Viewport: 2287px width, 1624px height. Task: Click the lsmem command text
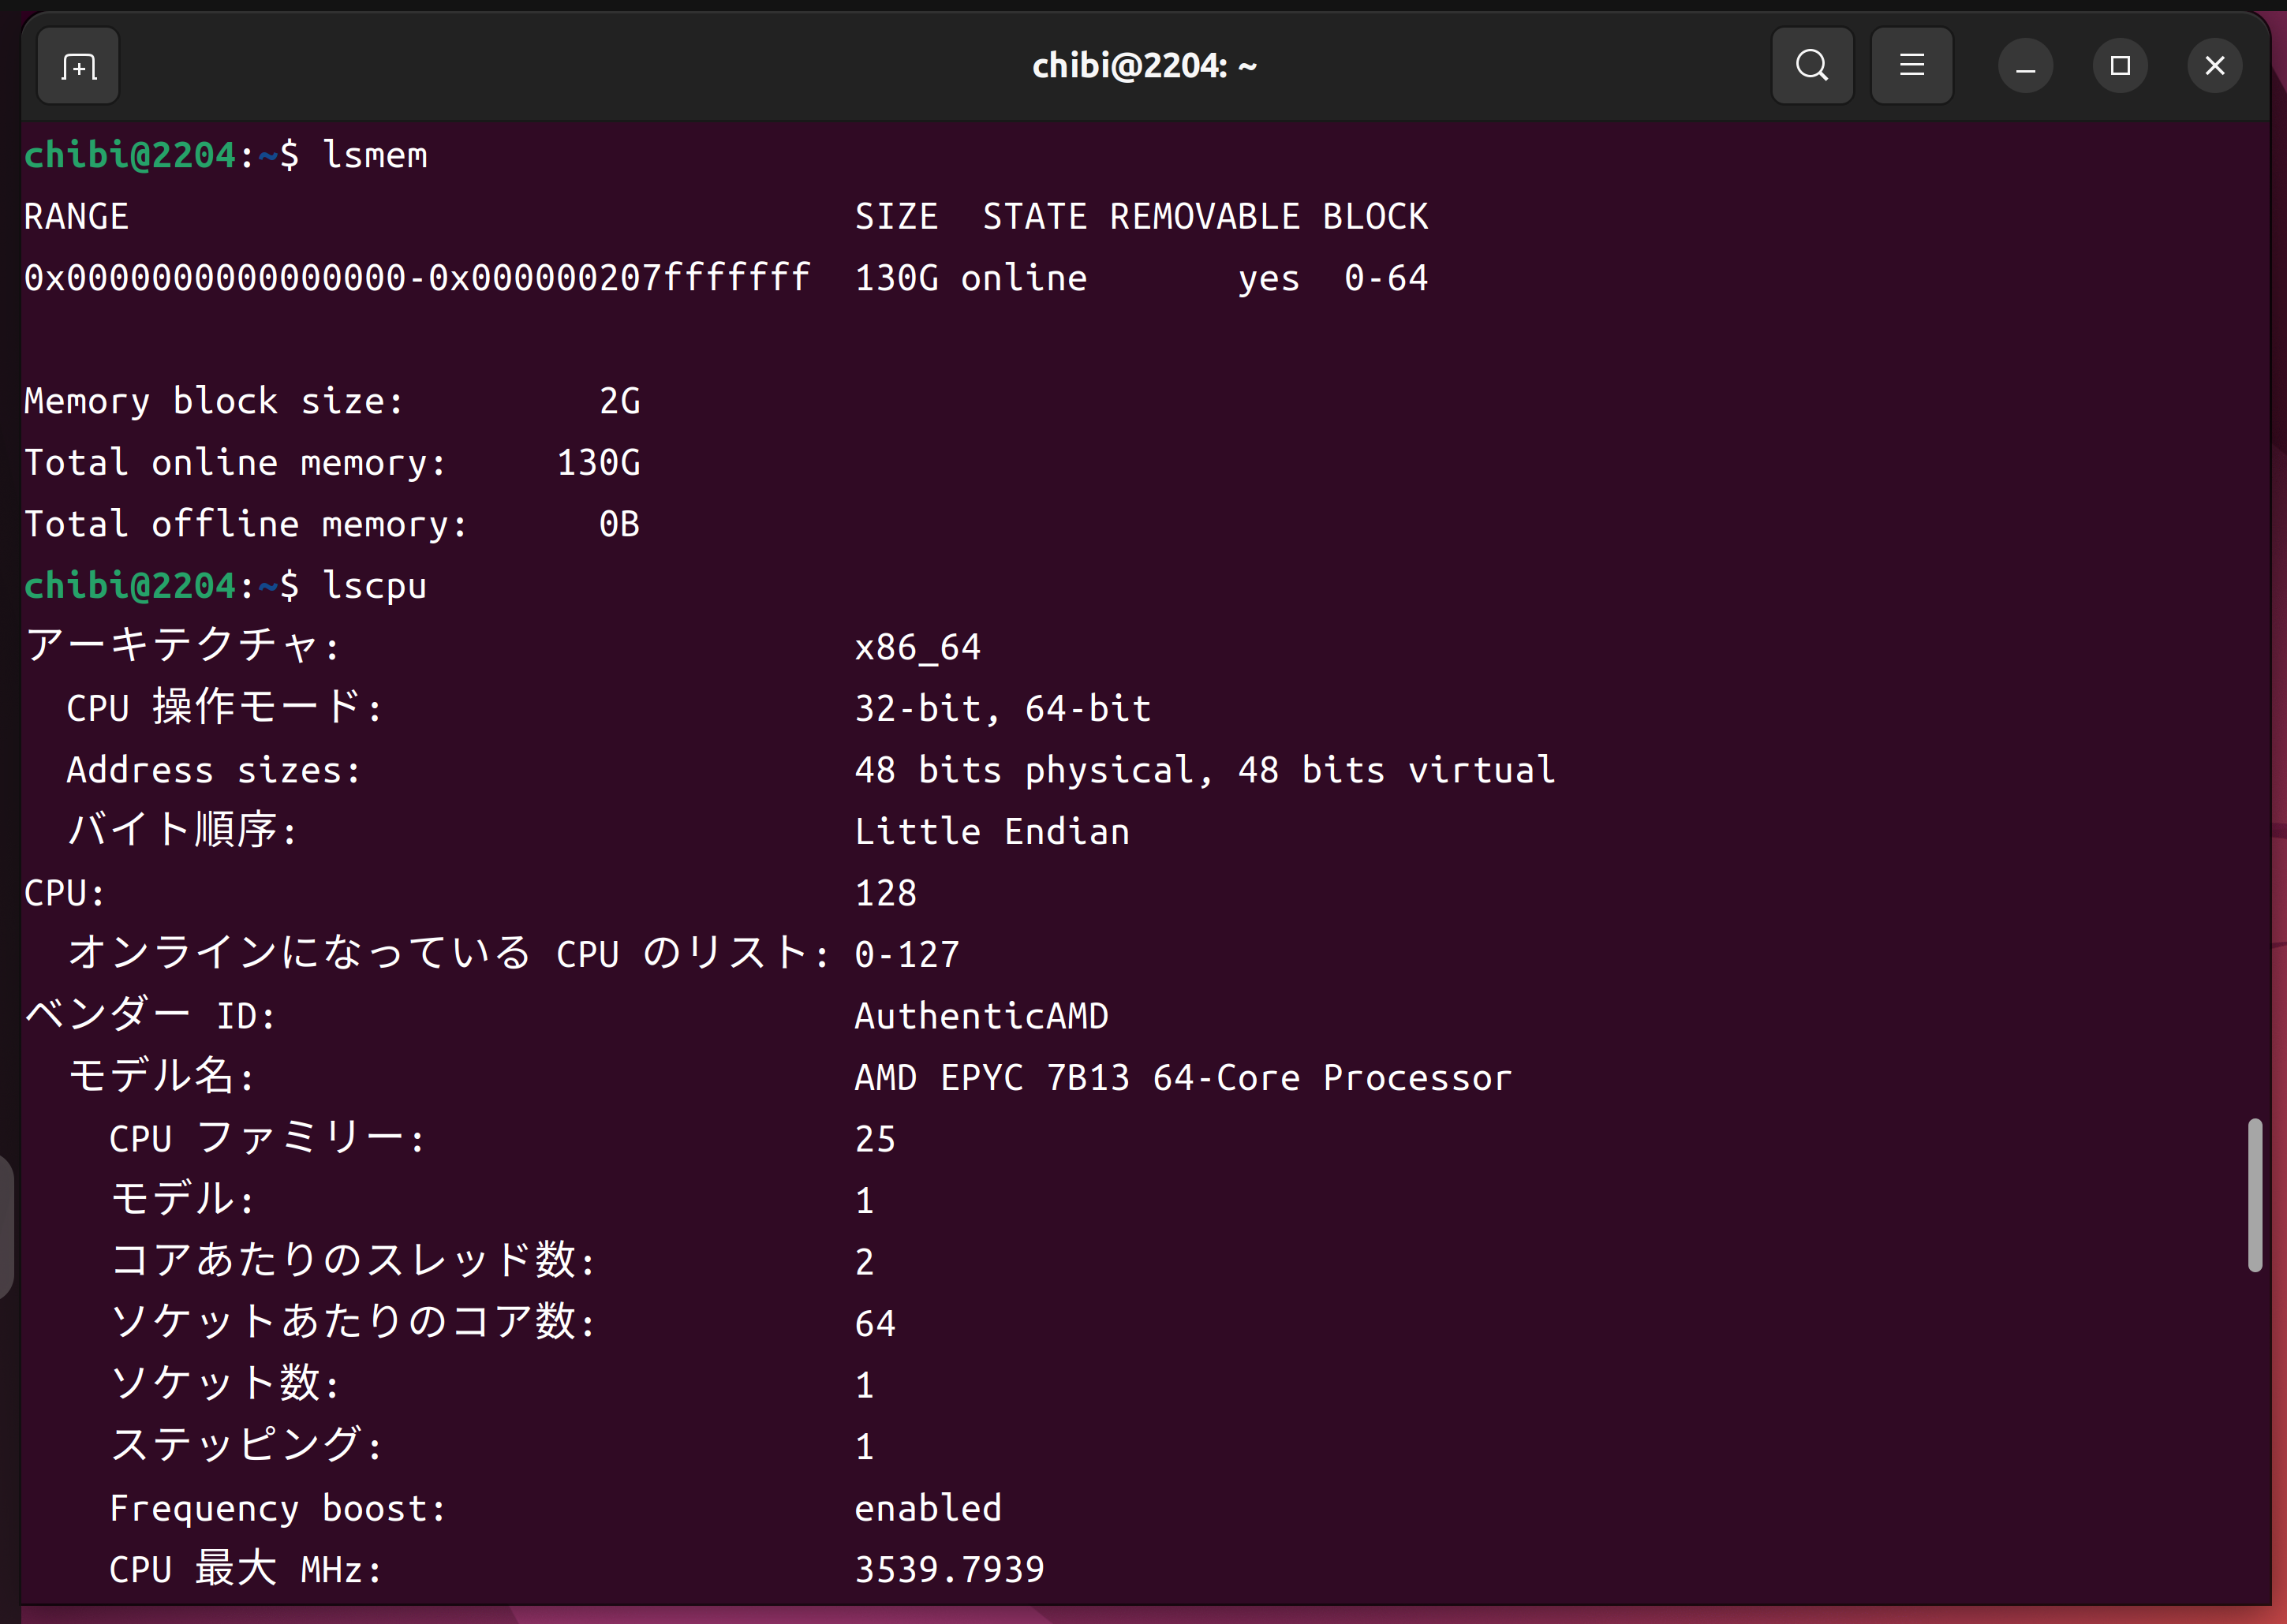tap(375, 156)
